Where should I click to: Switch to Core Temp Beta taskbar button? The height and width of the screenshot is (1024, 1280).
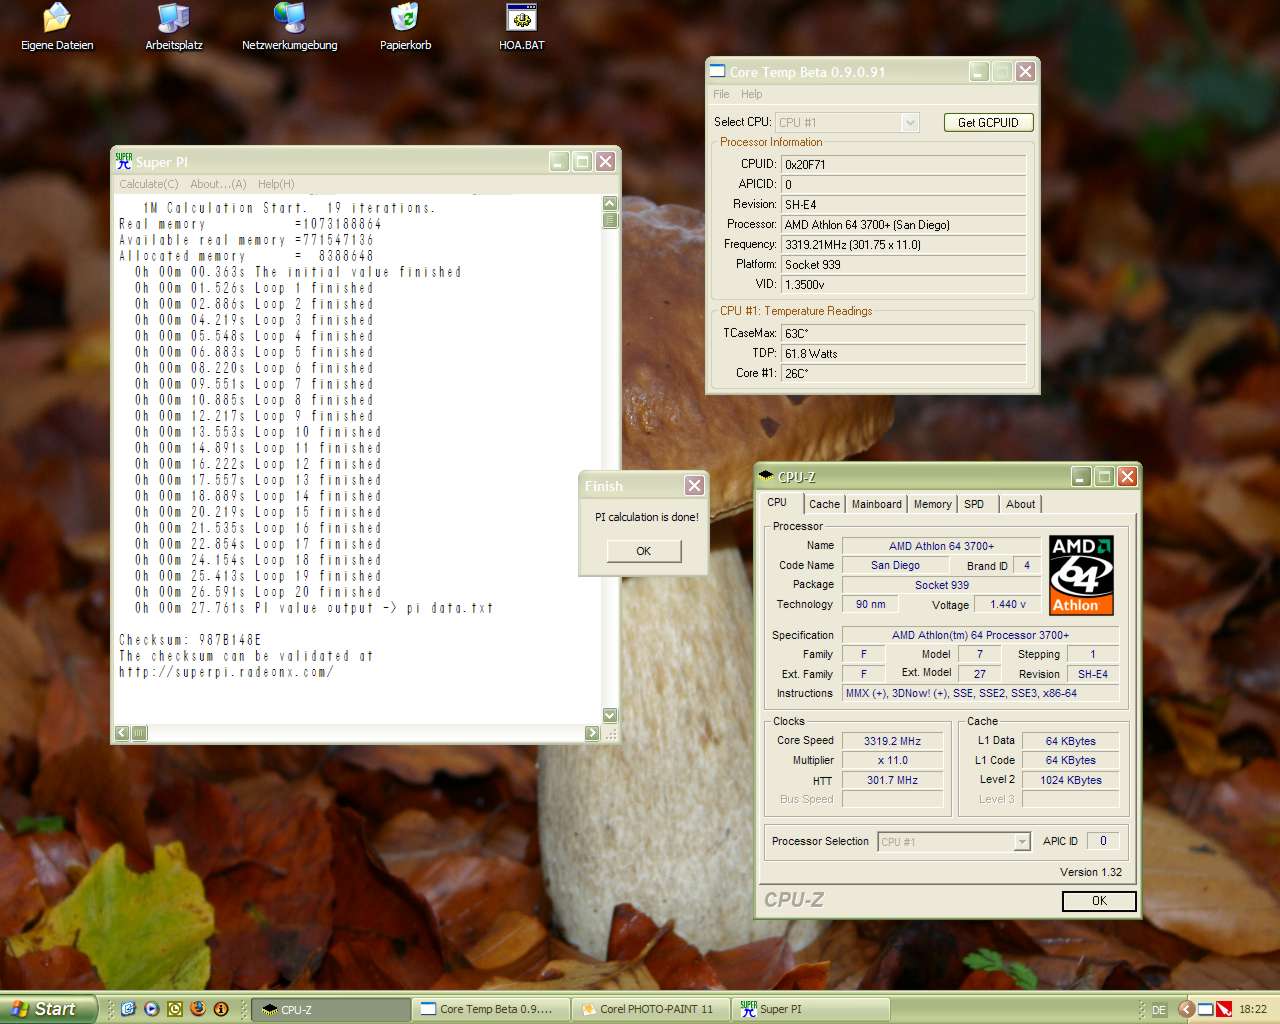pyautogui.click(x=491, y=1009)
